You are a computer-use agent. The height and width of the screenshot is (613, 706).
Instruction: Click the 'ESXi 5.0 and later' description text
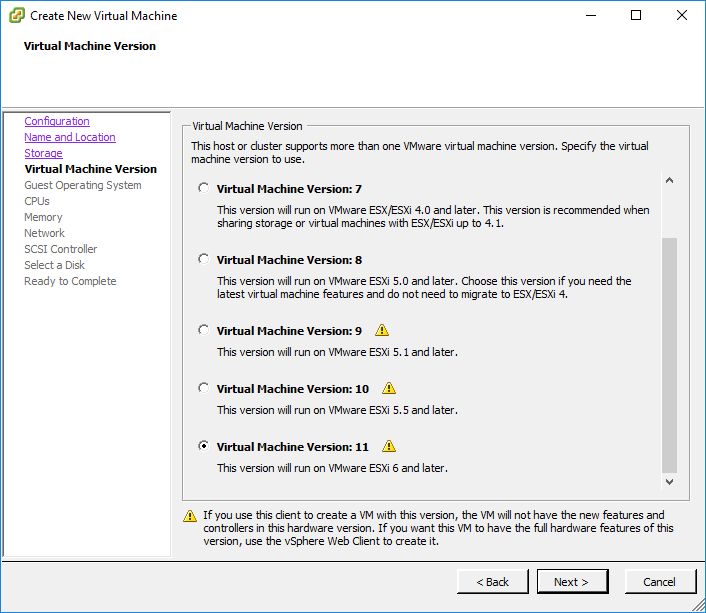tap(424, 287)
